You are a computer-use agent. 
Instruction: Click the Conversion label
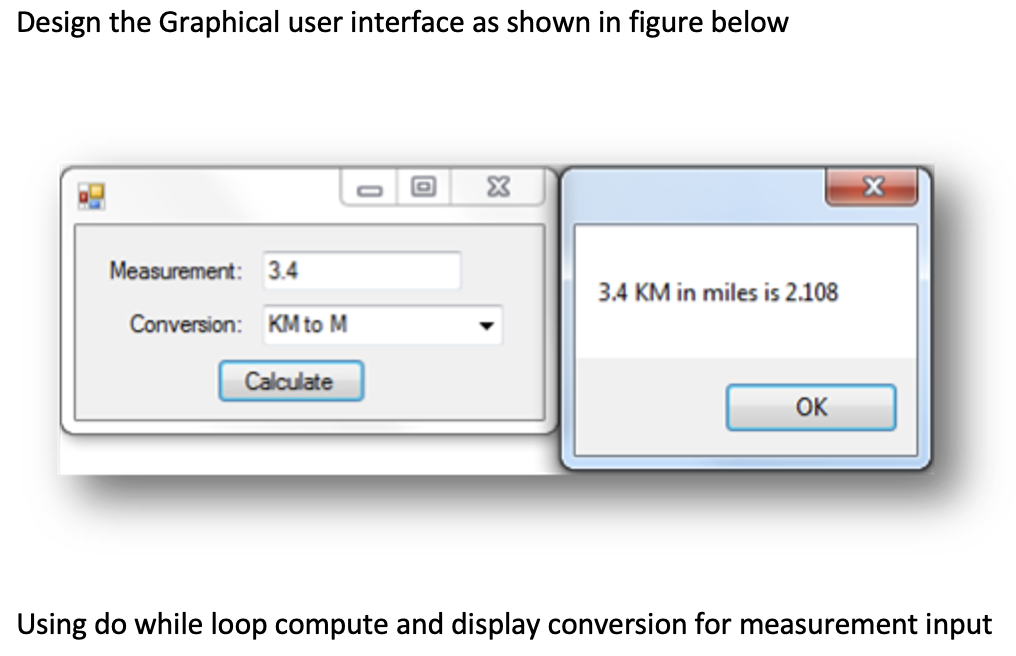click(x=184, y=324)
